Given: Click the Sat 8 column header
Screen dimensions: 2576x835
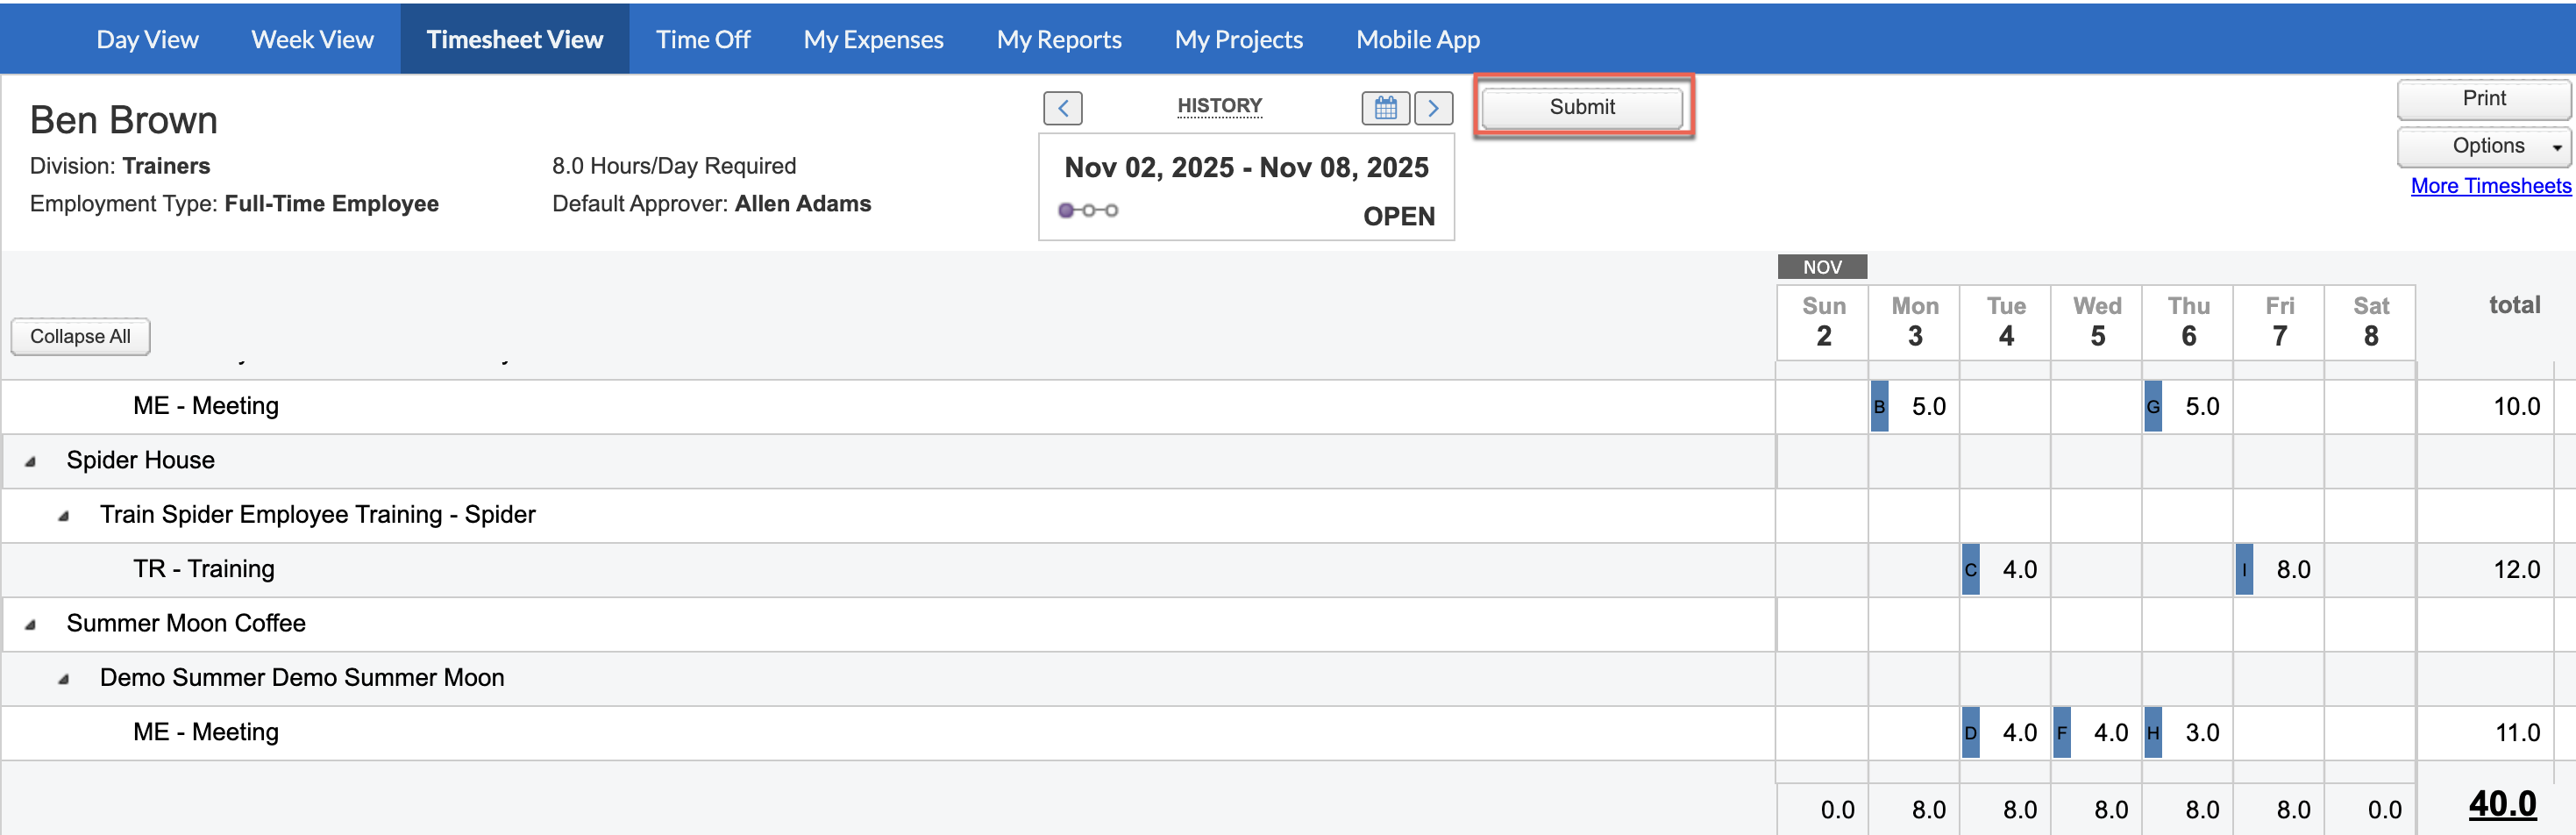Looking at the screenshot, I should (2369, 321).
